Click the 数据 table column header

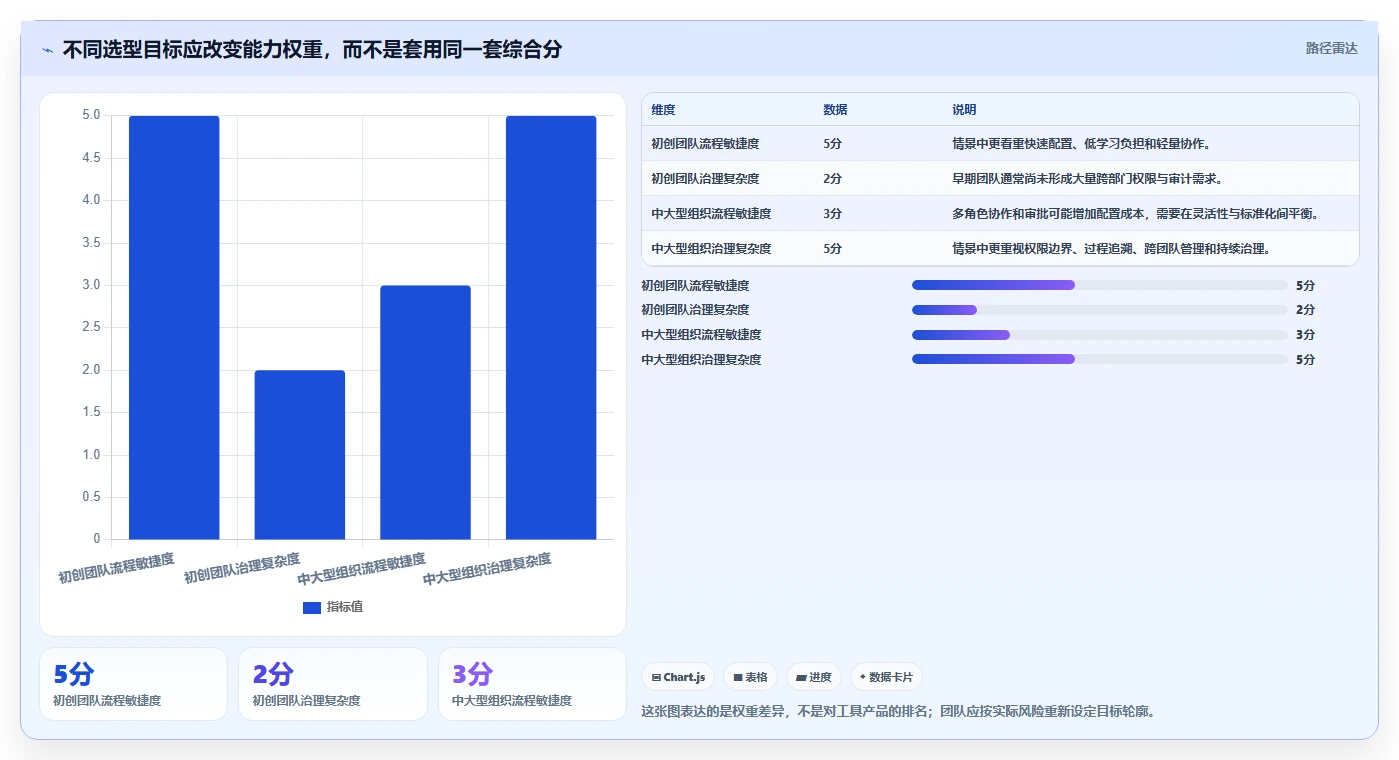[x=835, y=110]
